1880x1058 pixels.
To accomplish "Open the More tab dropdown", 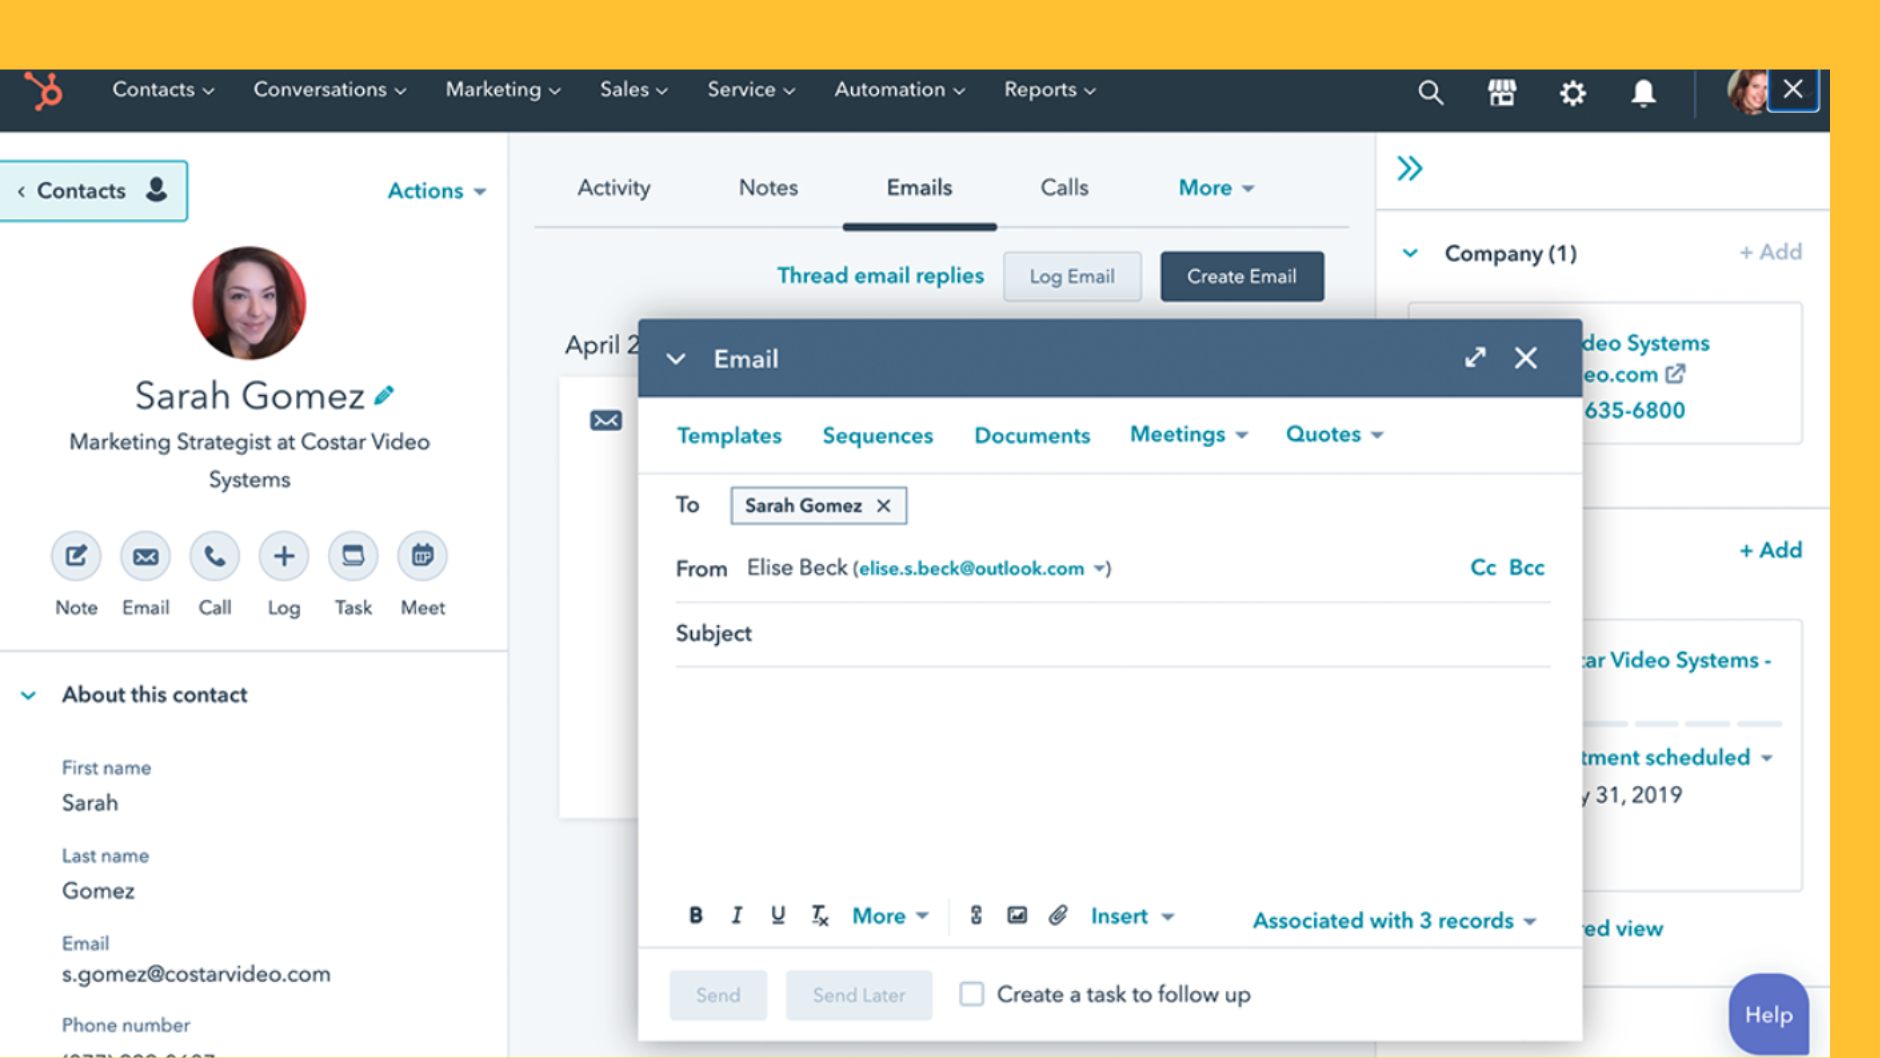I will click(1215, 188).
